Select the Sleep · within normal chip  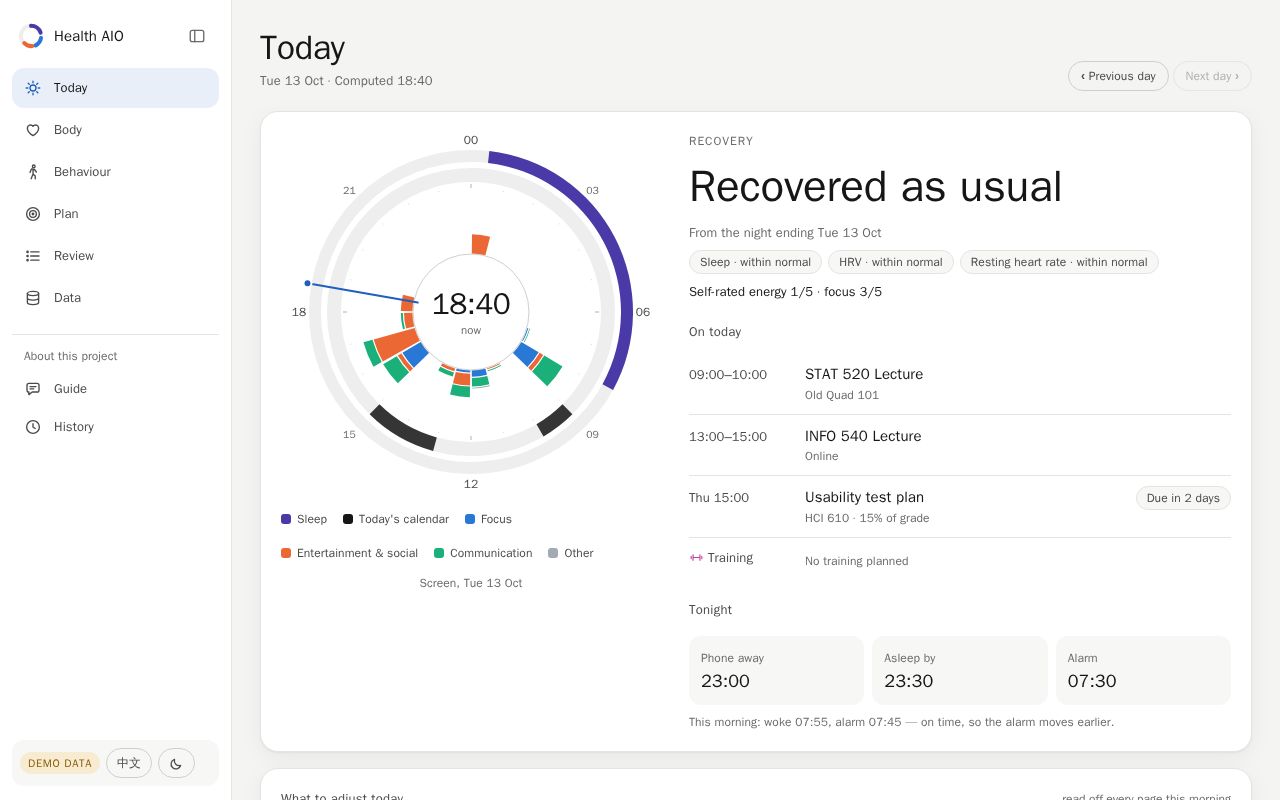(x=755, y=262)
